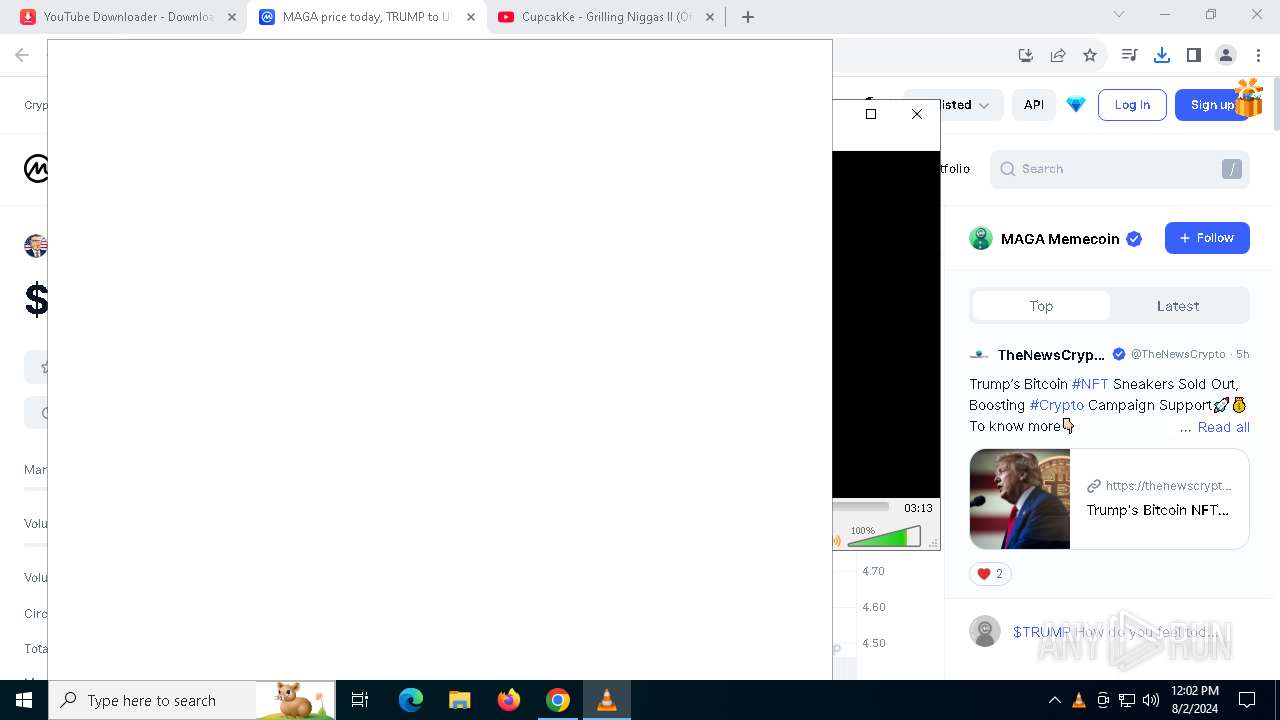Open Task View on taskbar

[x=360, y=700]
